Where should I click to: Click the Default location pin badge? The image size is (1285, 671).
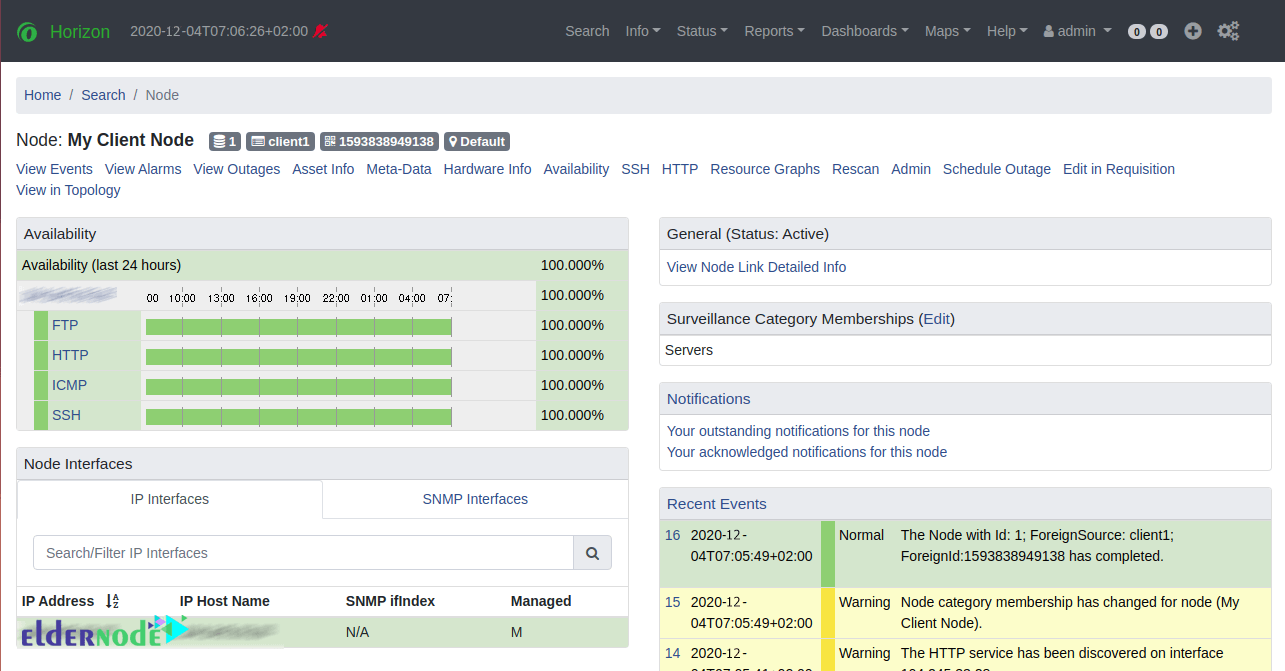tap(476, 141)
